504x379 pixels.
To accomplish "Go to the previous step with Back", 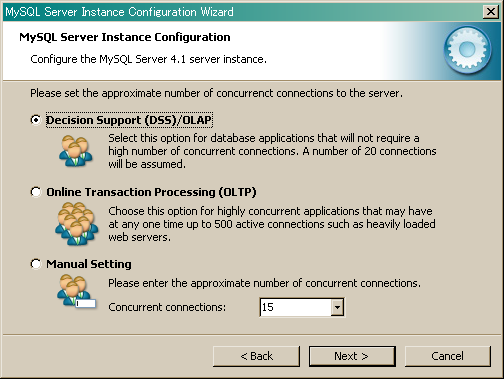I will click(256, 356).
